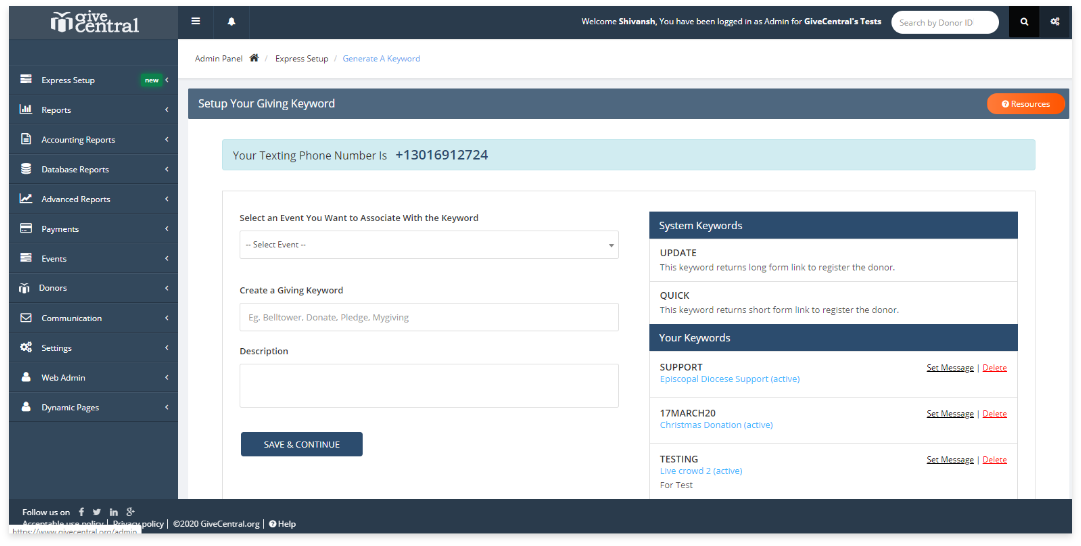The image size is (1081, 546).
Task: Click the Google Plus footer icon
Action: (x=131, y=512)
